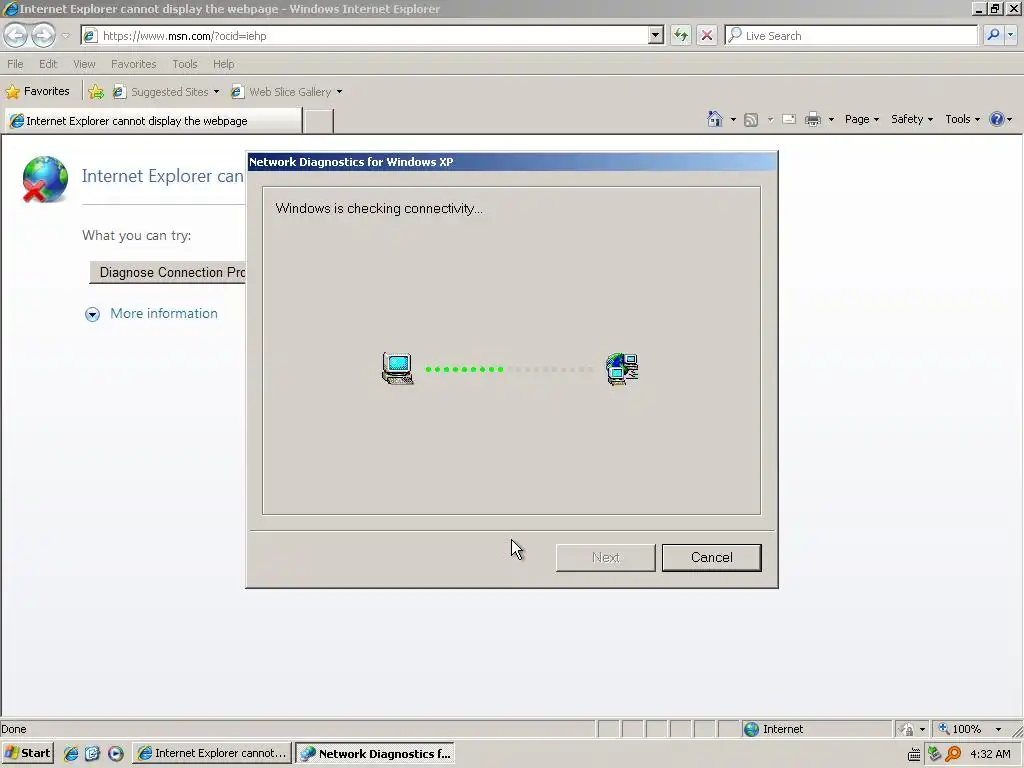Open Suggested Sites link

coord(166,92)
